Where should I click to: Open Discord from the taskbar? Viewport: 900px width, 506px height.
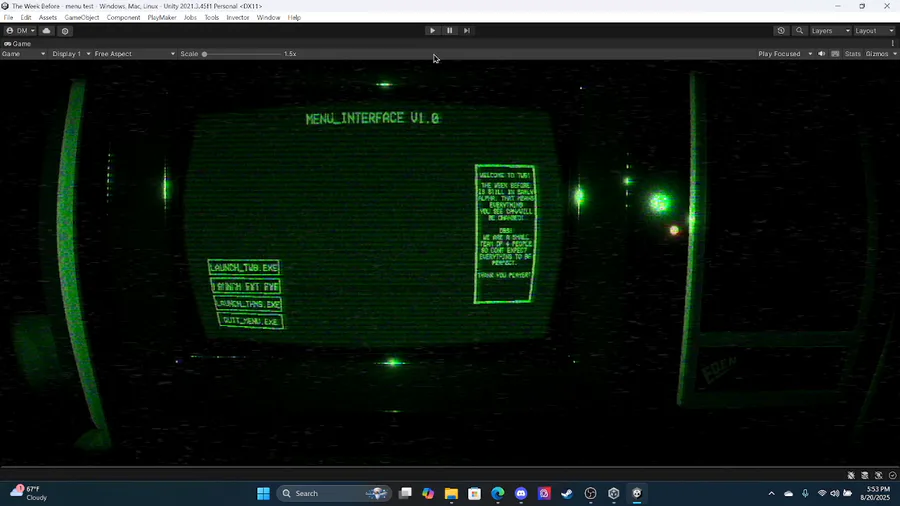click(521, 493)
